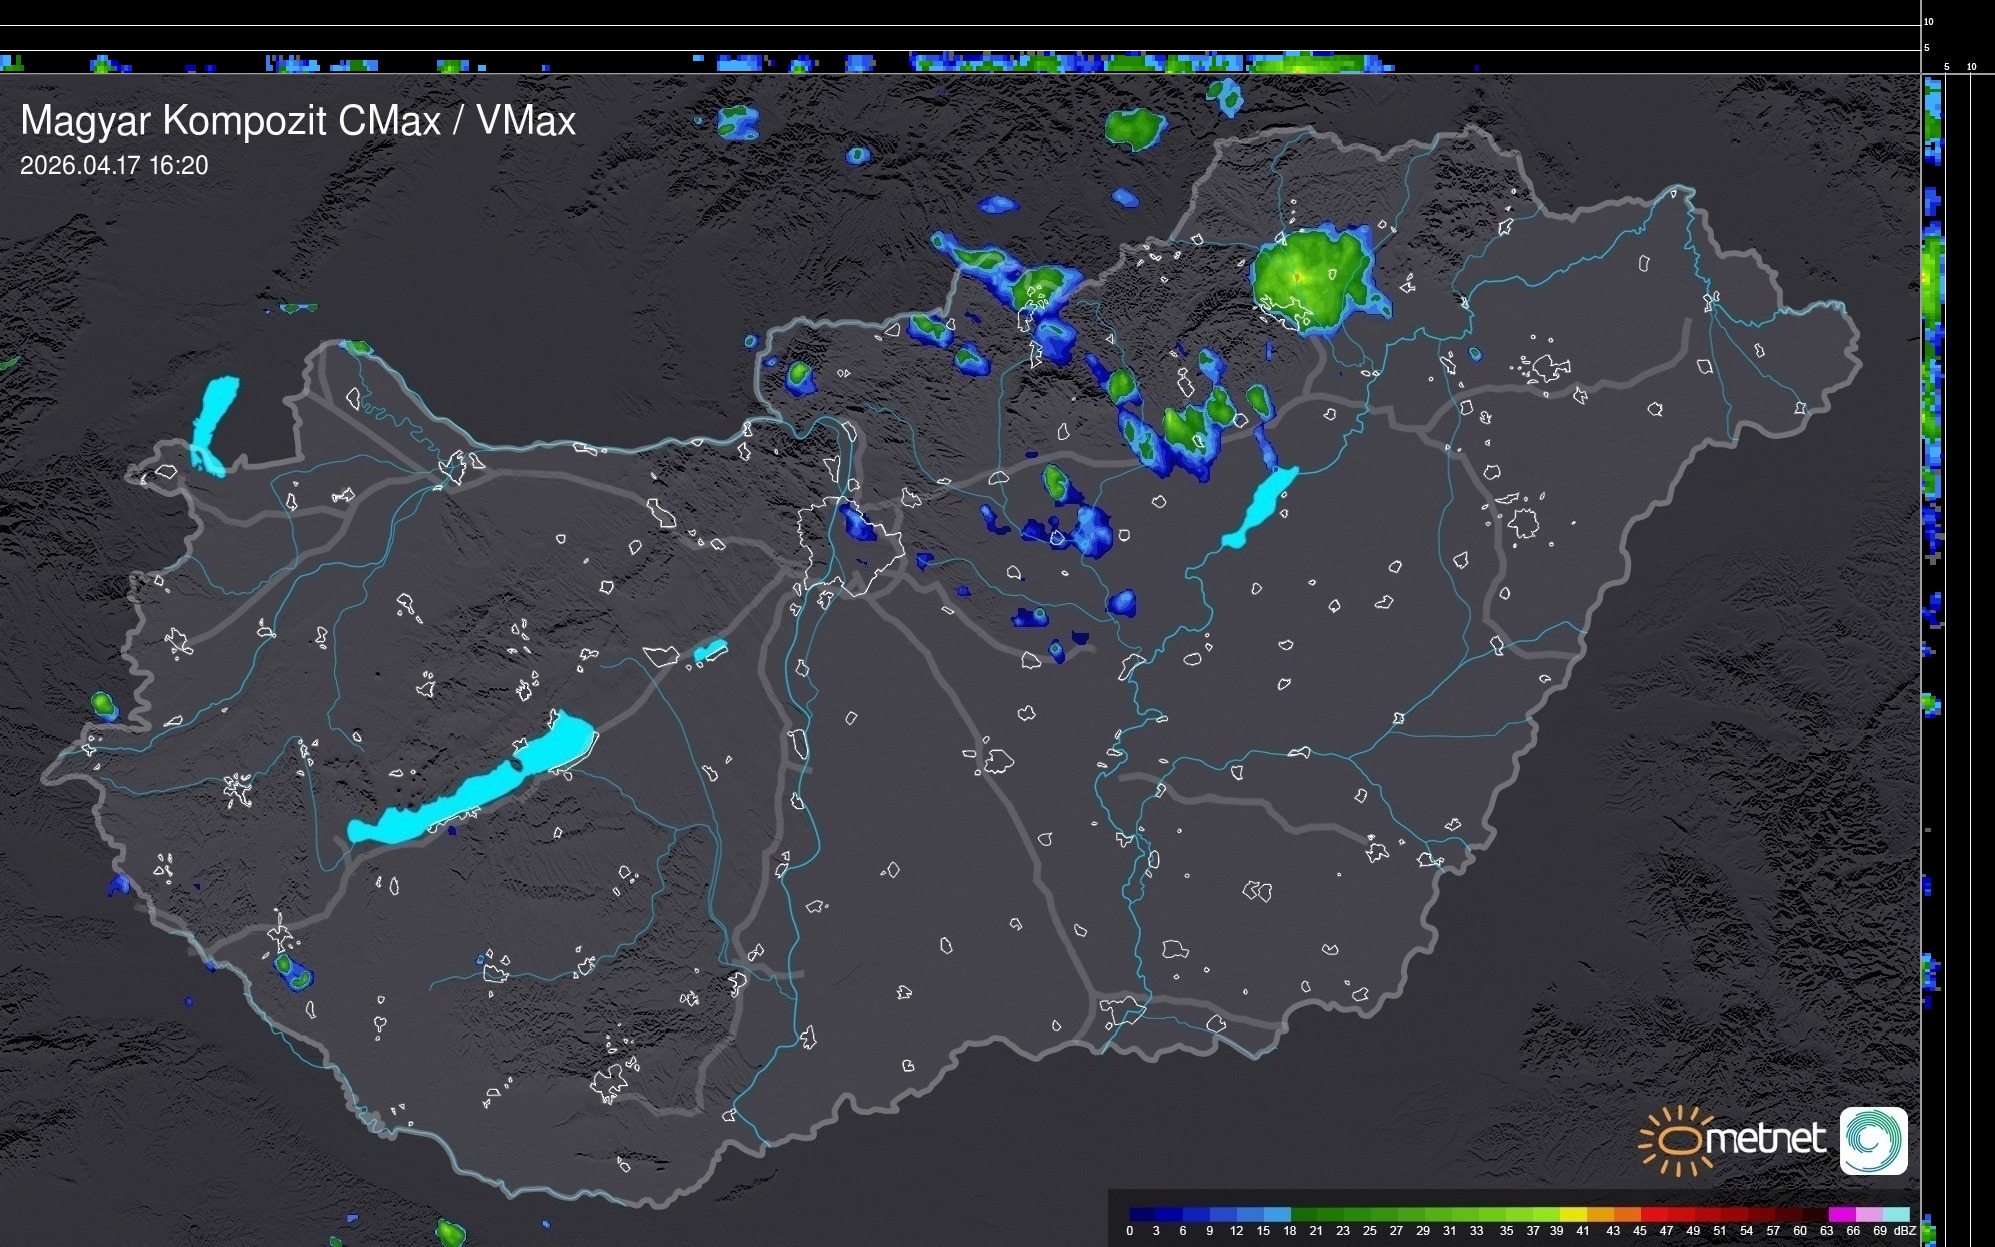Pick the red 45 dBZ legend swatch
The width and height of the screenshot is (1995, 1247).
tap(1654, 1214)
